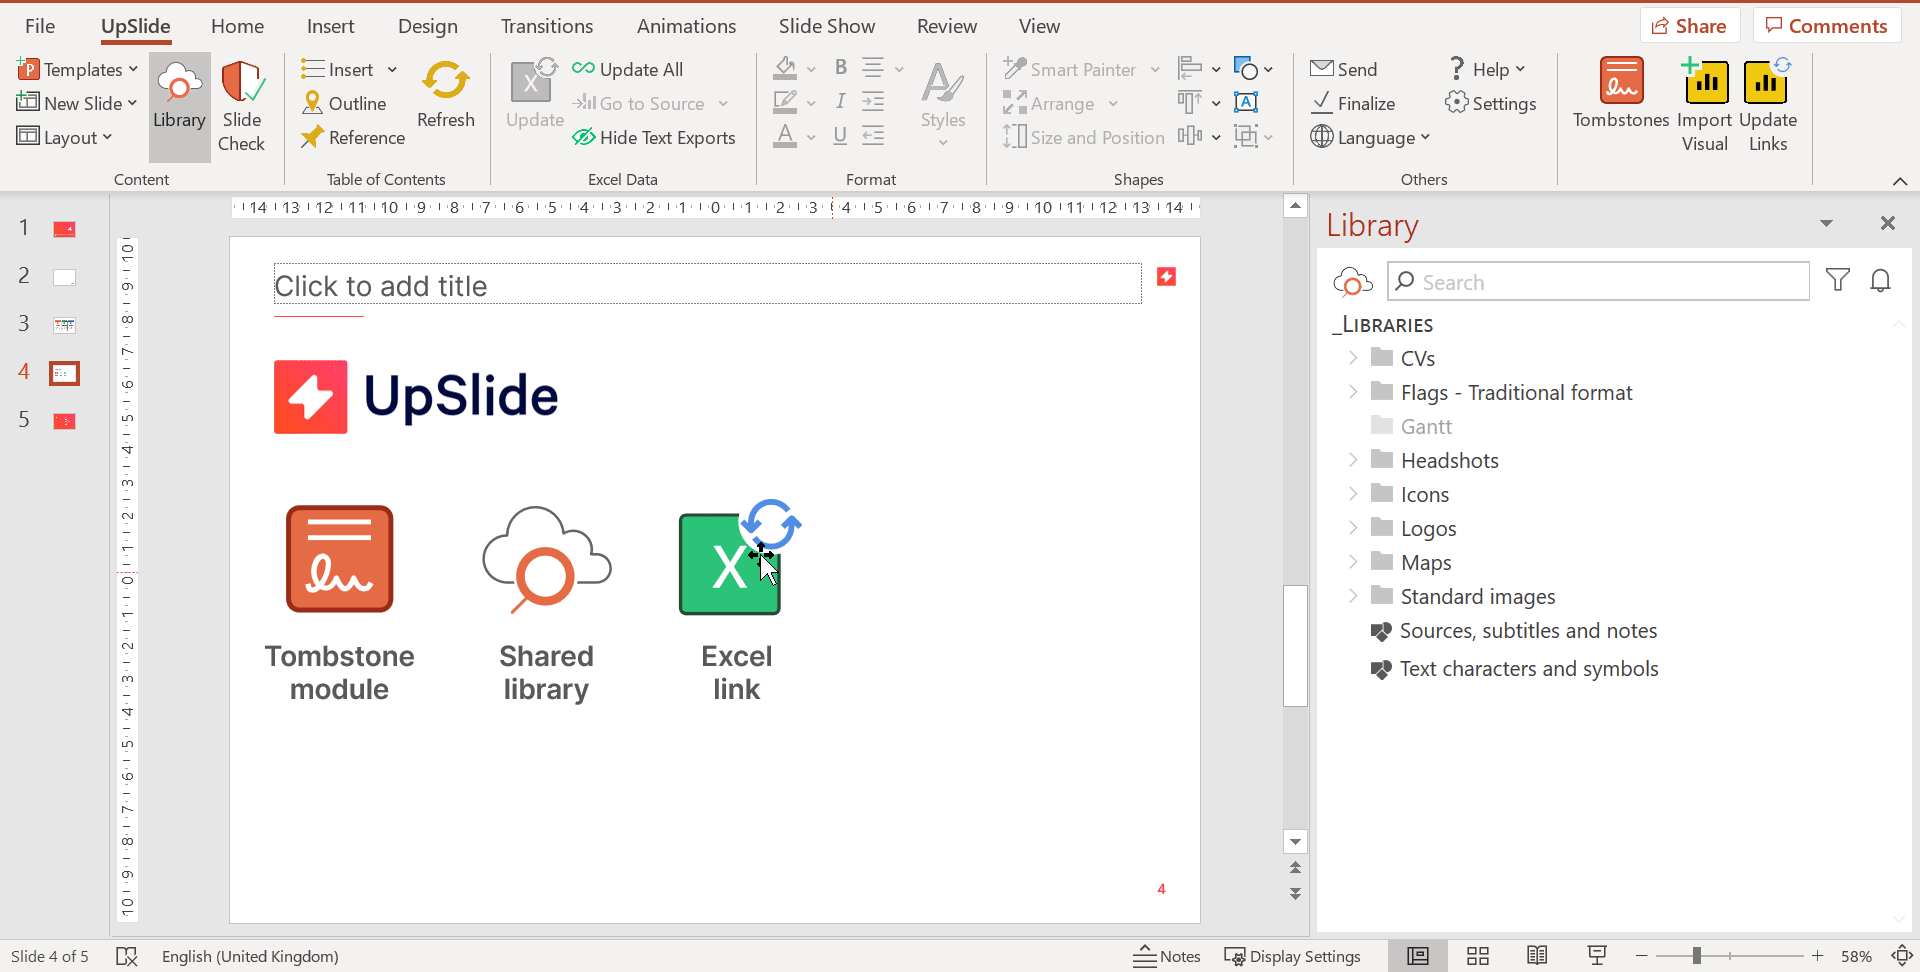Viewport: 1920px width, 972px height.
Task: Switch to the Home tab
Action: (237, 26)
